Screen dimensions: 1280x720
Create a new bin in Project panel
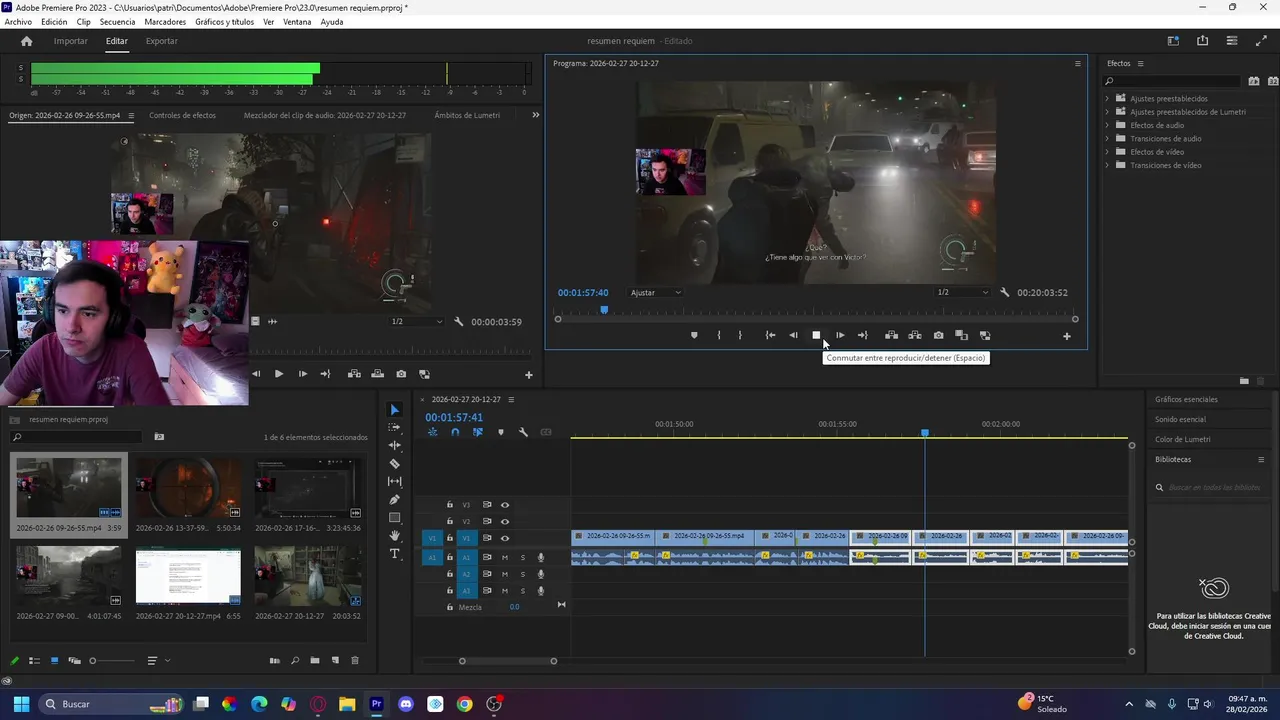[314, 661]
